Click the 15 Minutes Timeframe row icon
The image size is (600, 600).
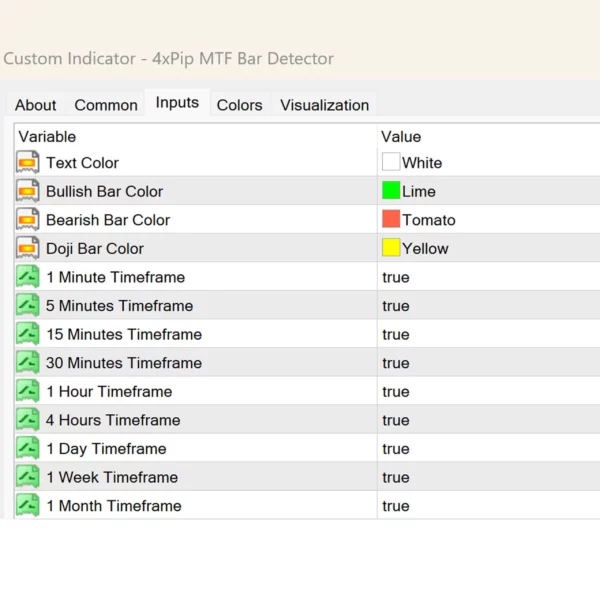(28, 334)
